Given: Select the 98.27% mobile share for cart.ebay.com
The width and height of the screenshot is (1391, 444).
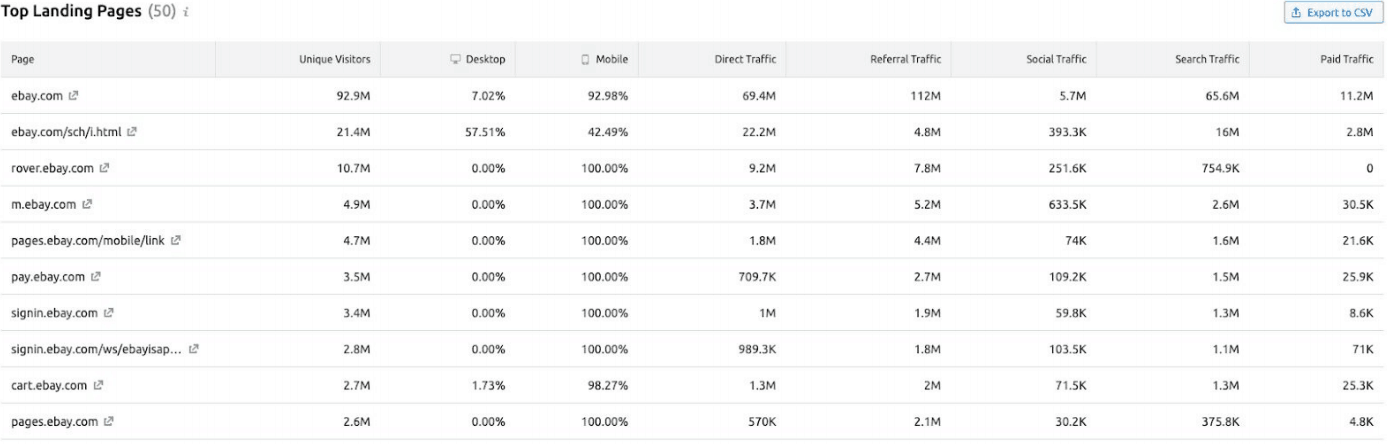Looking at the screenshot, I should click(x=608, y=385).
